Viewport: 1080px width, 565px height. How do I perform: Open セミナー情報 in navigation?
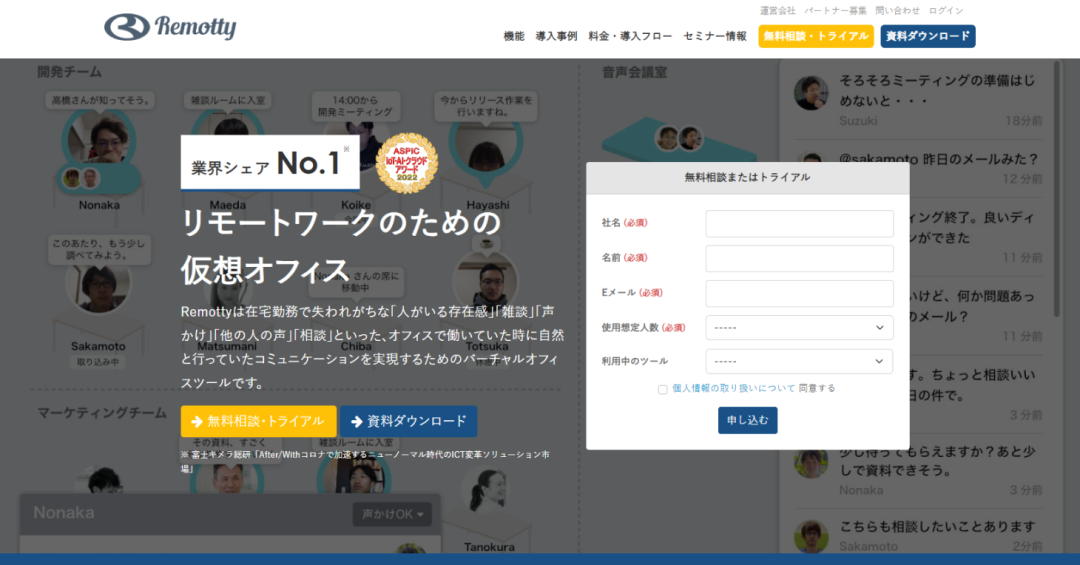pyautogui.click(x=715, y=37)
